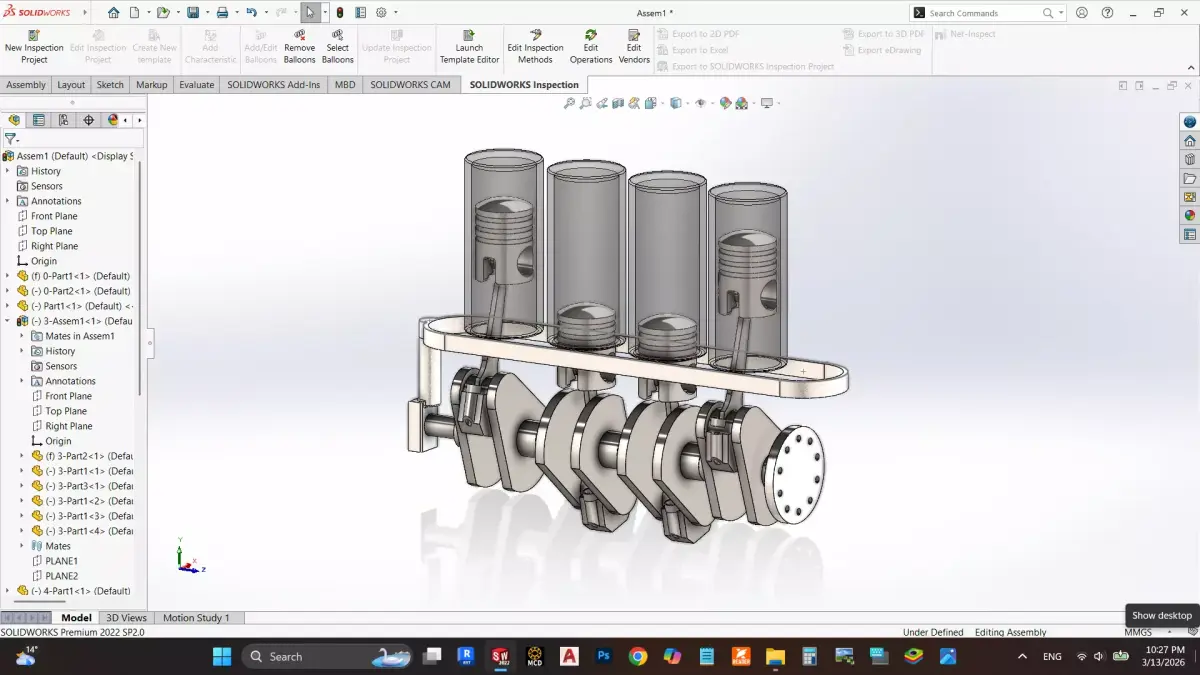Click DimXpertManager crosshair tab icon
The image size is (1200, 675).
(x=88, y=120)
